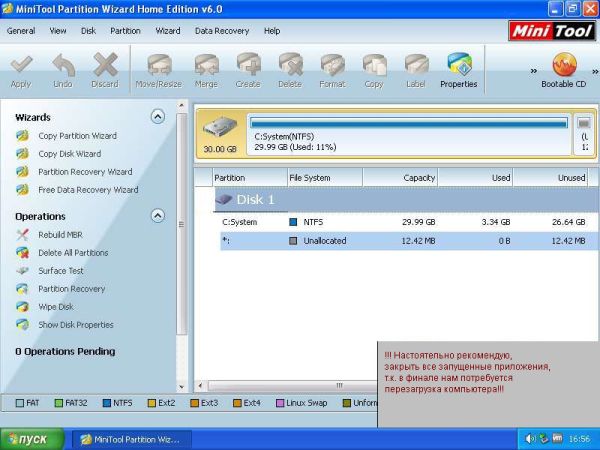
Task: Launch the Bootable CD tool
Action: point(564,70)
